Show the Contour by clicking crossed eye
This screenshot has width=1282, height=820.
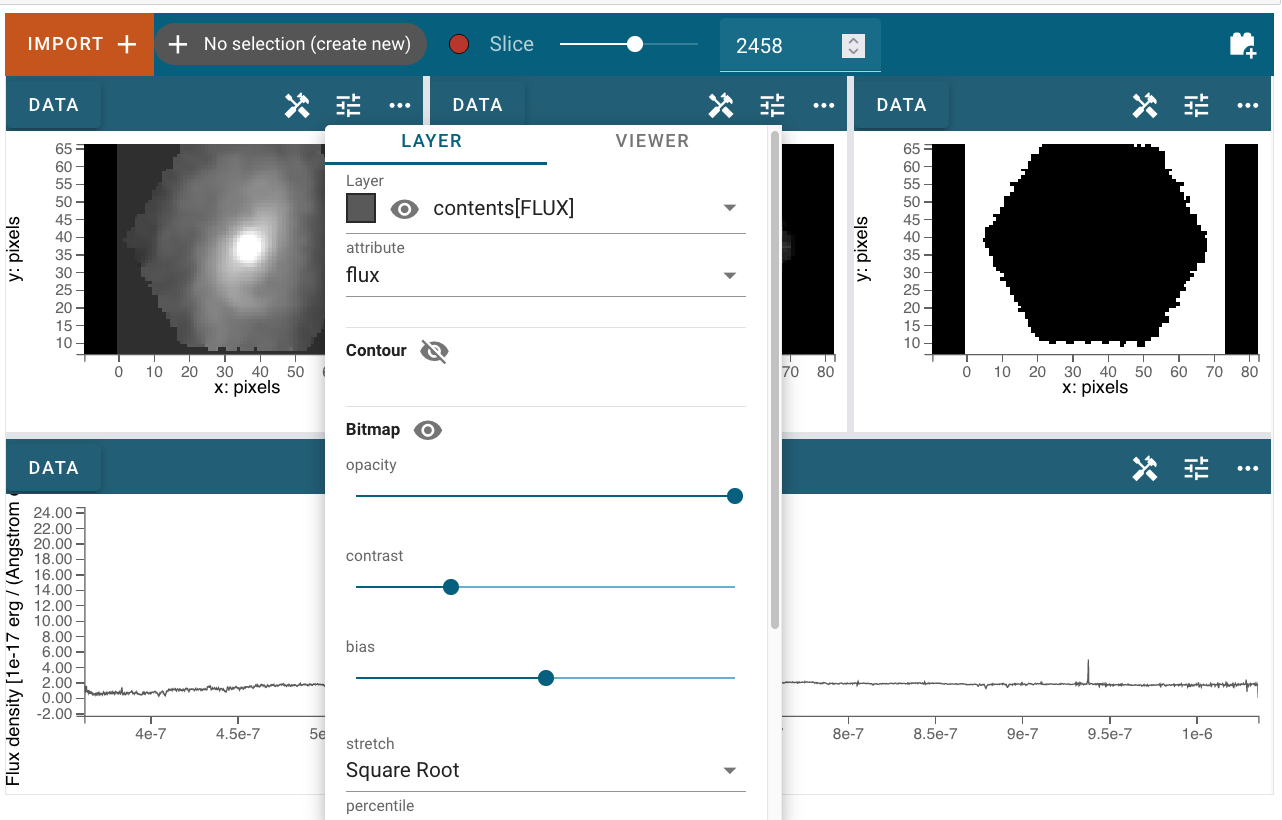434,351
